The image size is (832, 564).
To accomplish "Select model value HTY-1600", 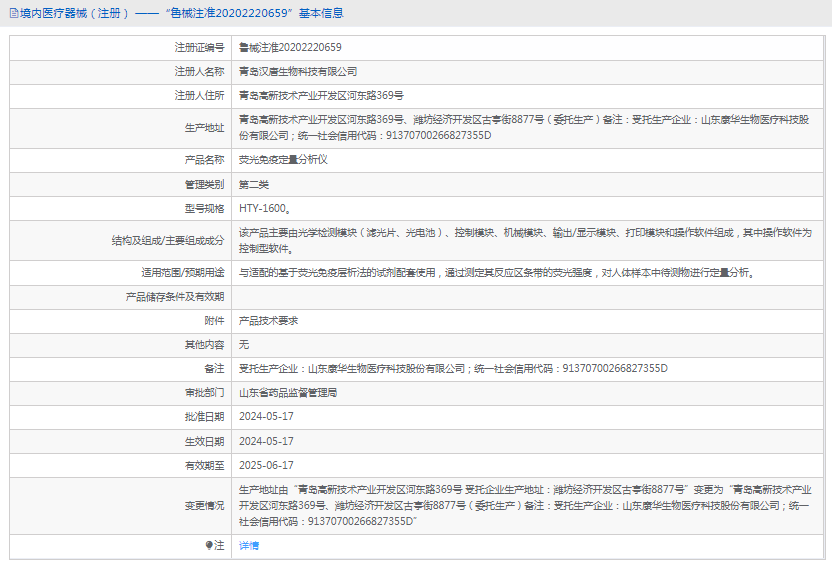I will pos(264,209).
